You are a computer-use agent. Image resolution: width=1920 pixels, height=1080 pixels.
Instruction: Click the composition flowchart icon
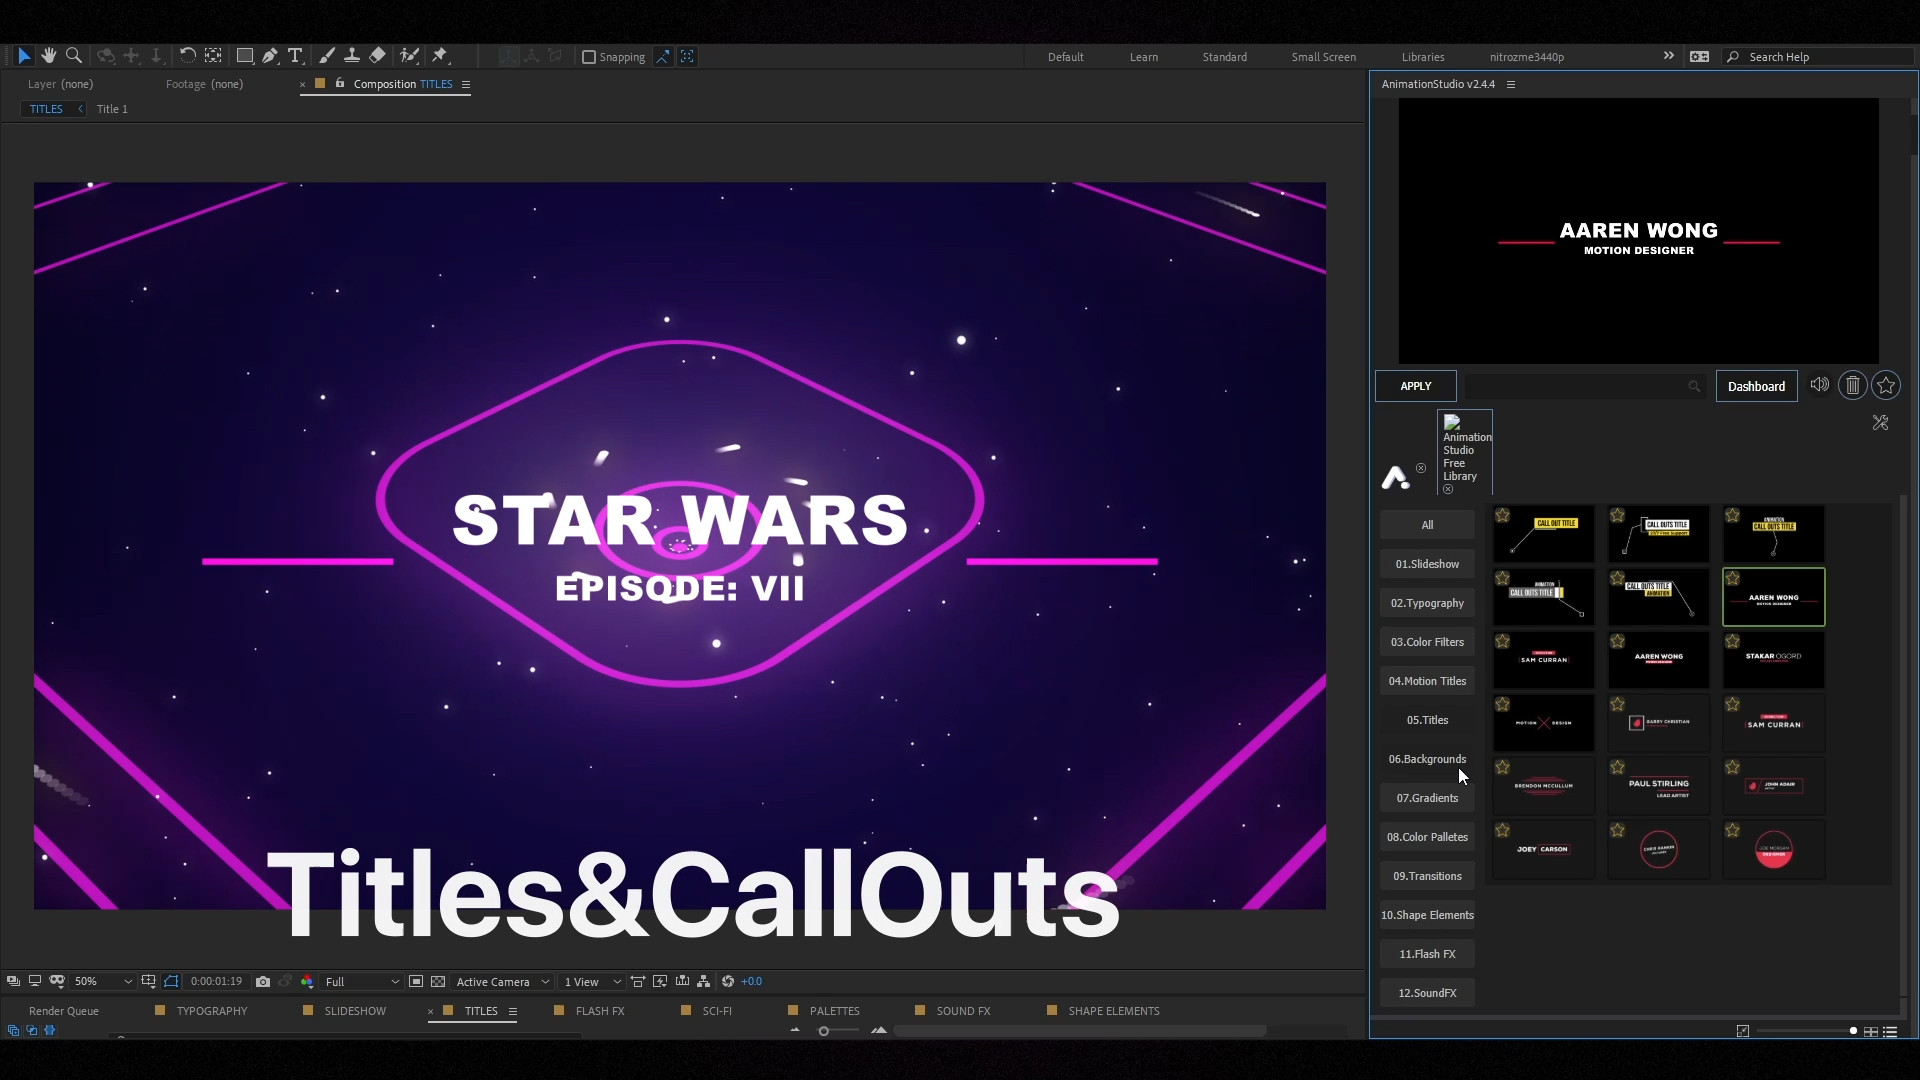(704, 981)
